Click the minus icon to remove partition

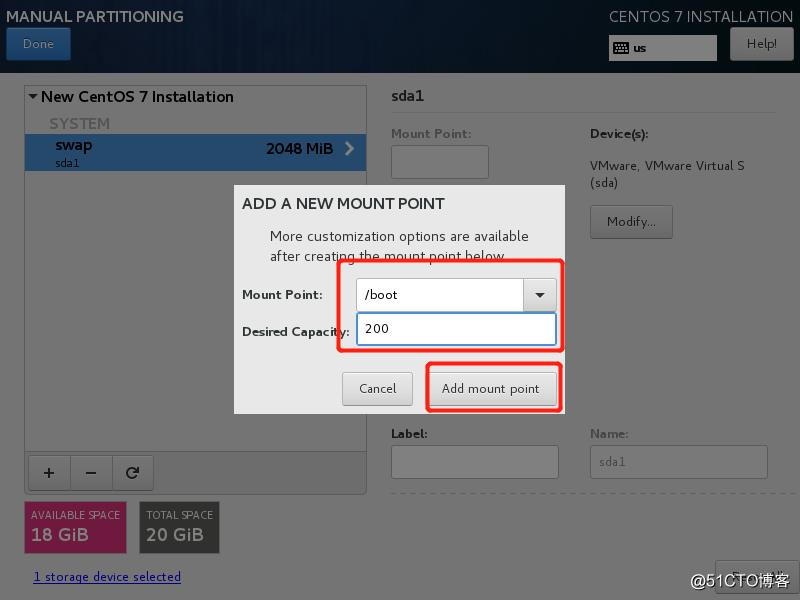pos(91,473)
